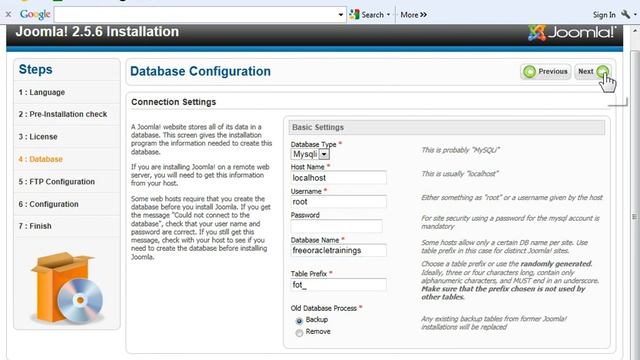The height and width of the screenshot is (360, 640).
Task: Select step 1 : Language
Action: coord(42,92)
